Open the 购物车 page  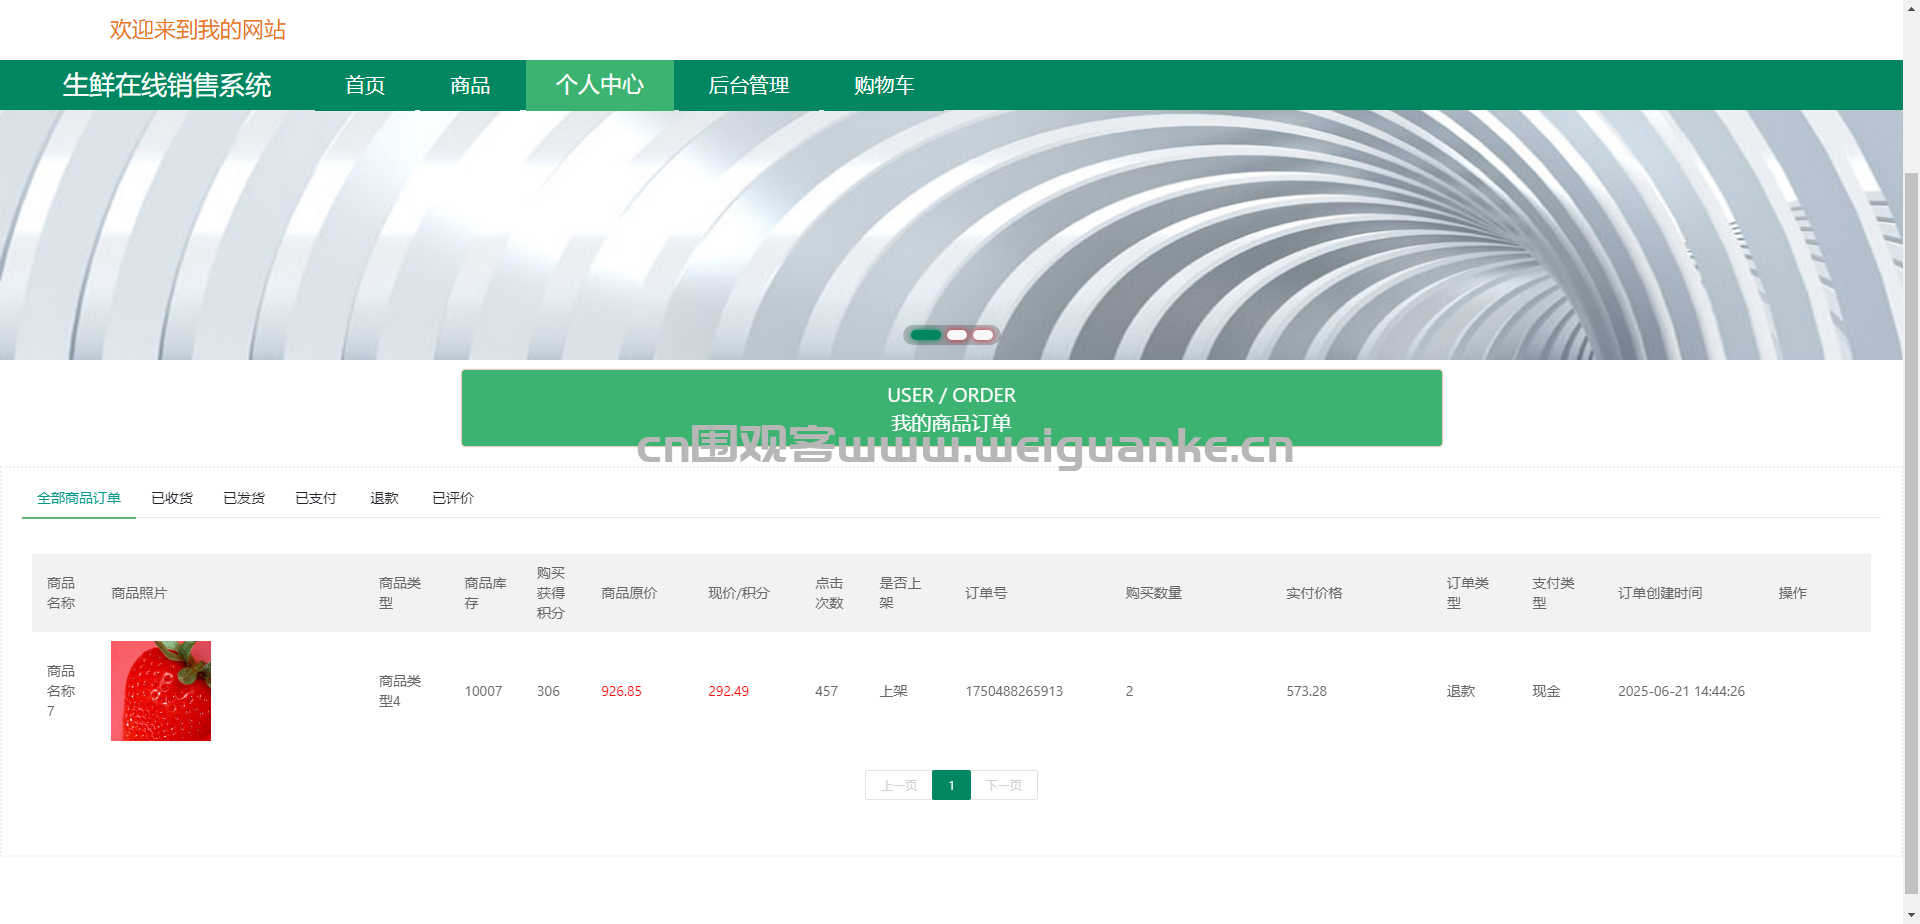pyautogui.click(x=884, y=85)
